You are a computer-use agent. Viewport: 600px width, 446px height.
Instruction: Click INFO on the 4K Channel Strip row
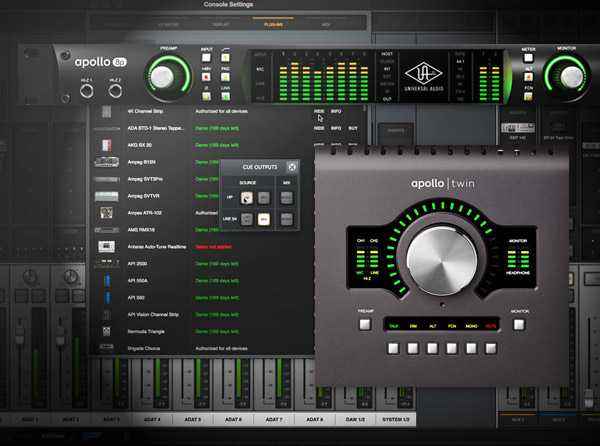tap(336, 111)
